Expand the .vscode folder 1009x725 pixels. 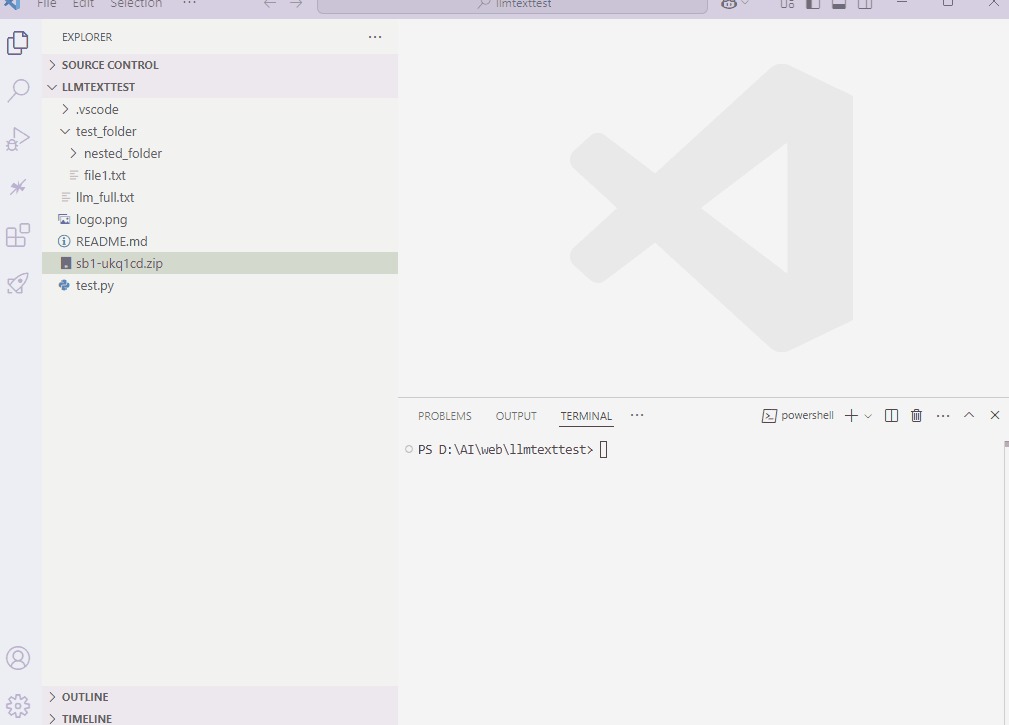(x=220, y=109)
